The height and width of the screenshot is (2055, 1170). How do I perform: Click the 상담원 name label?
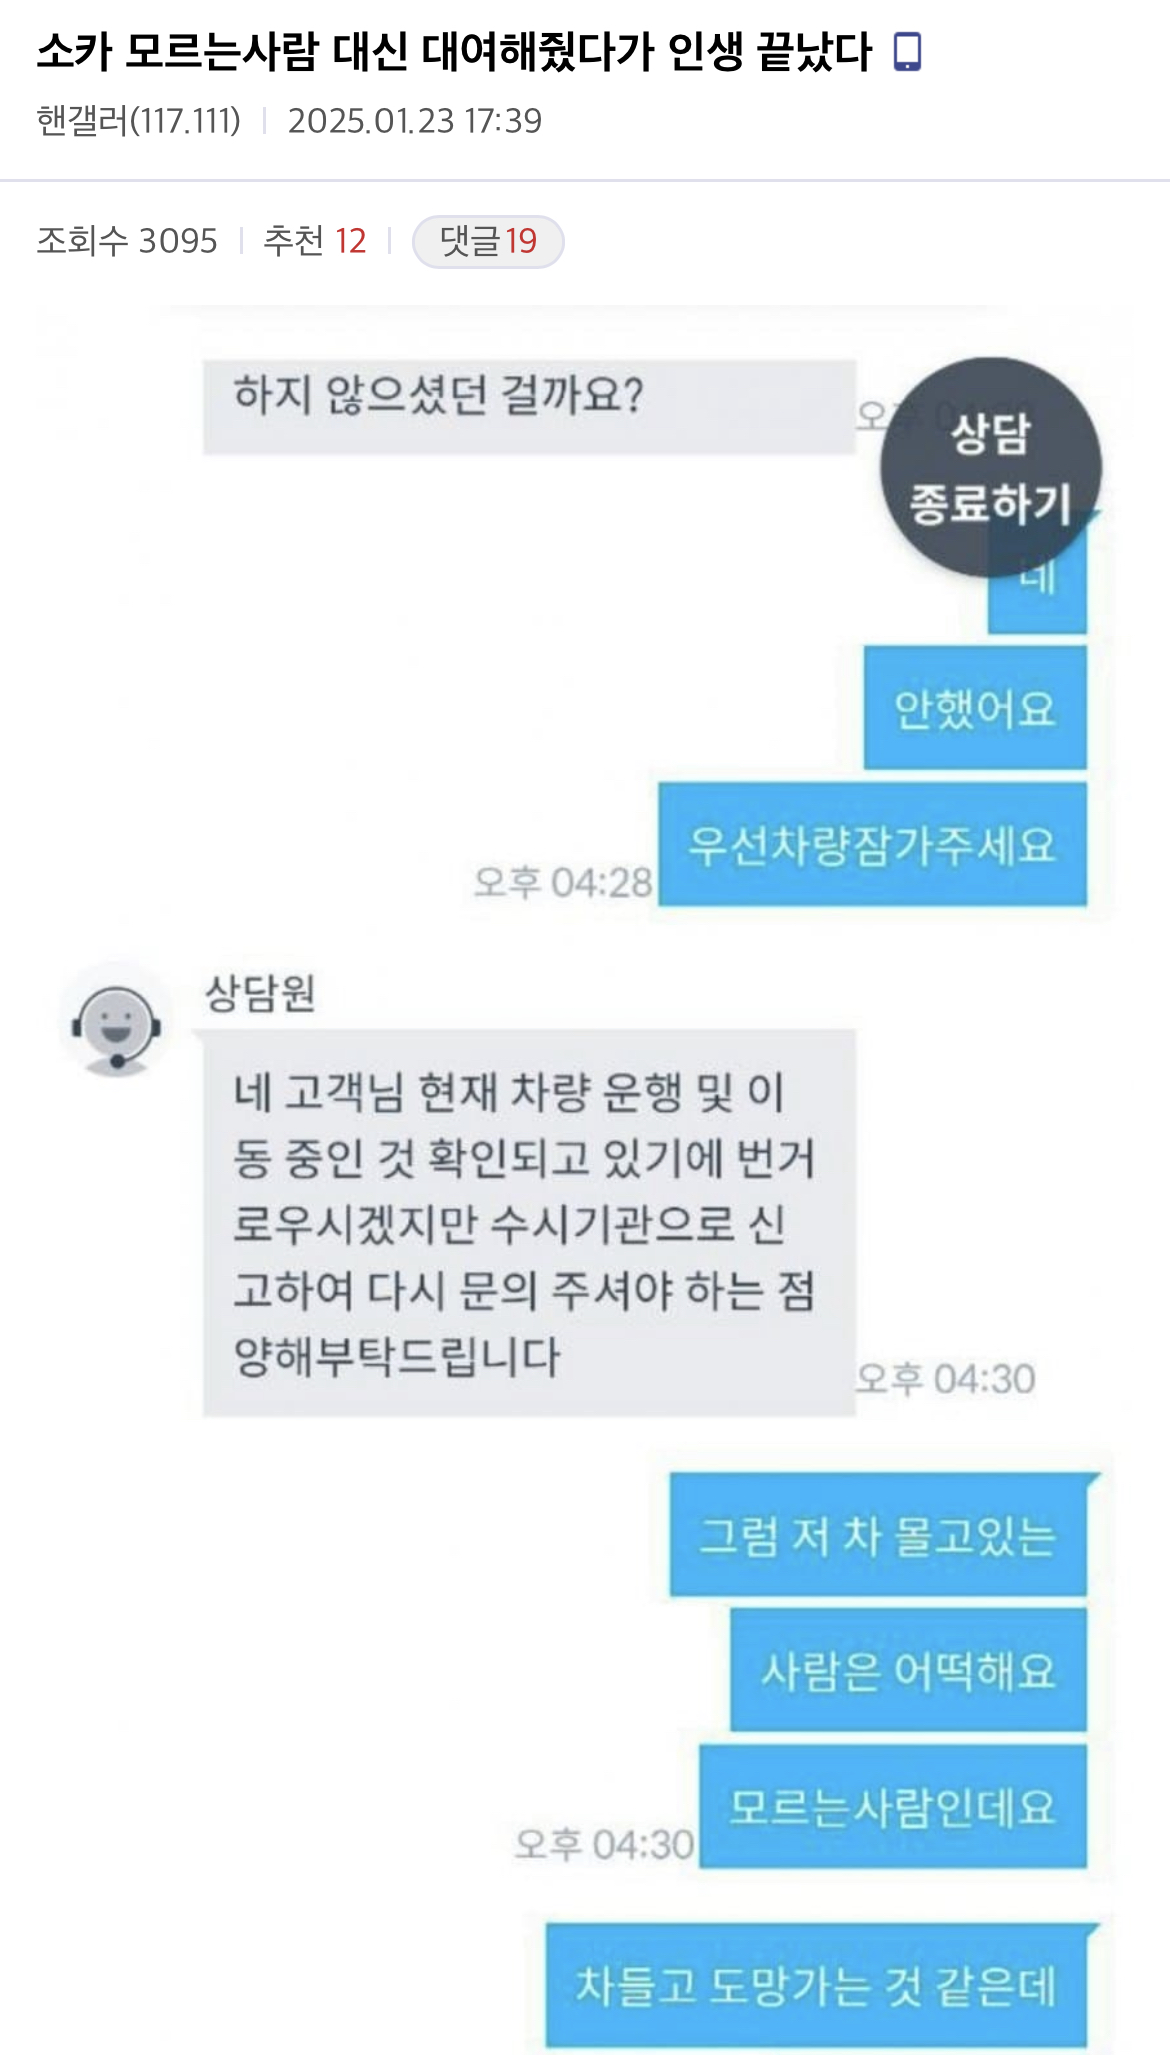[x=260, y=993]
